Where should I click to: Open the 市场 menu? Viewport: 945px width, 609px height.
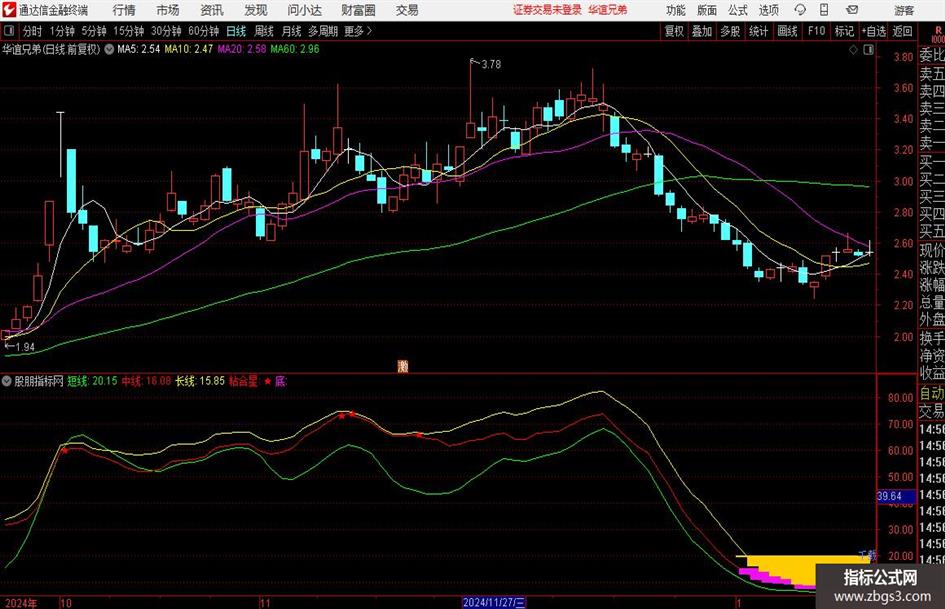pyautogui.click(x=168, y=10)
